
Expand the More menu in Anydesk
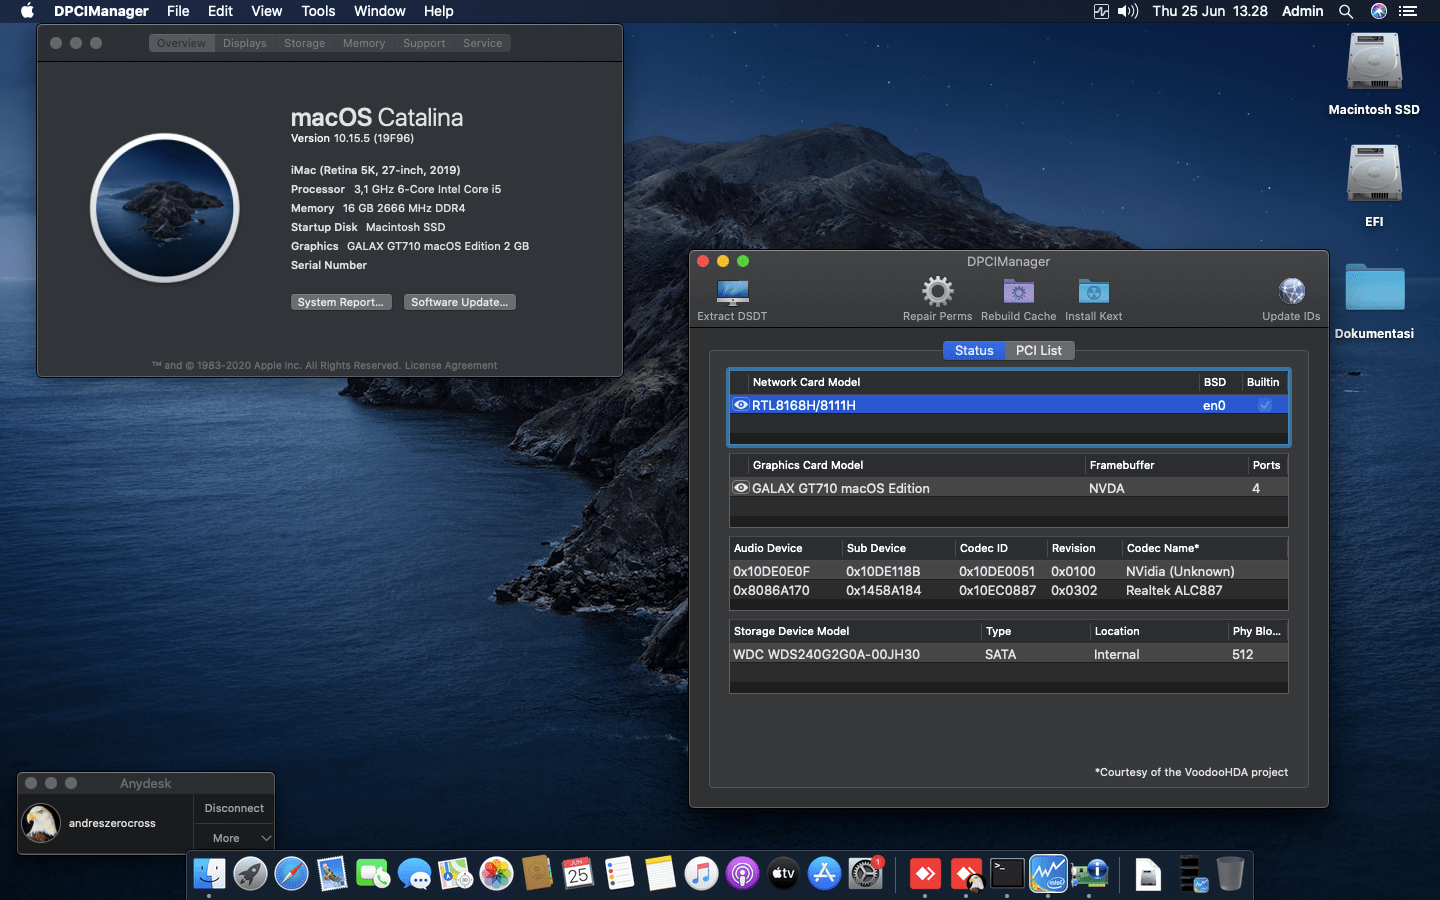pos(233,838)
